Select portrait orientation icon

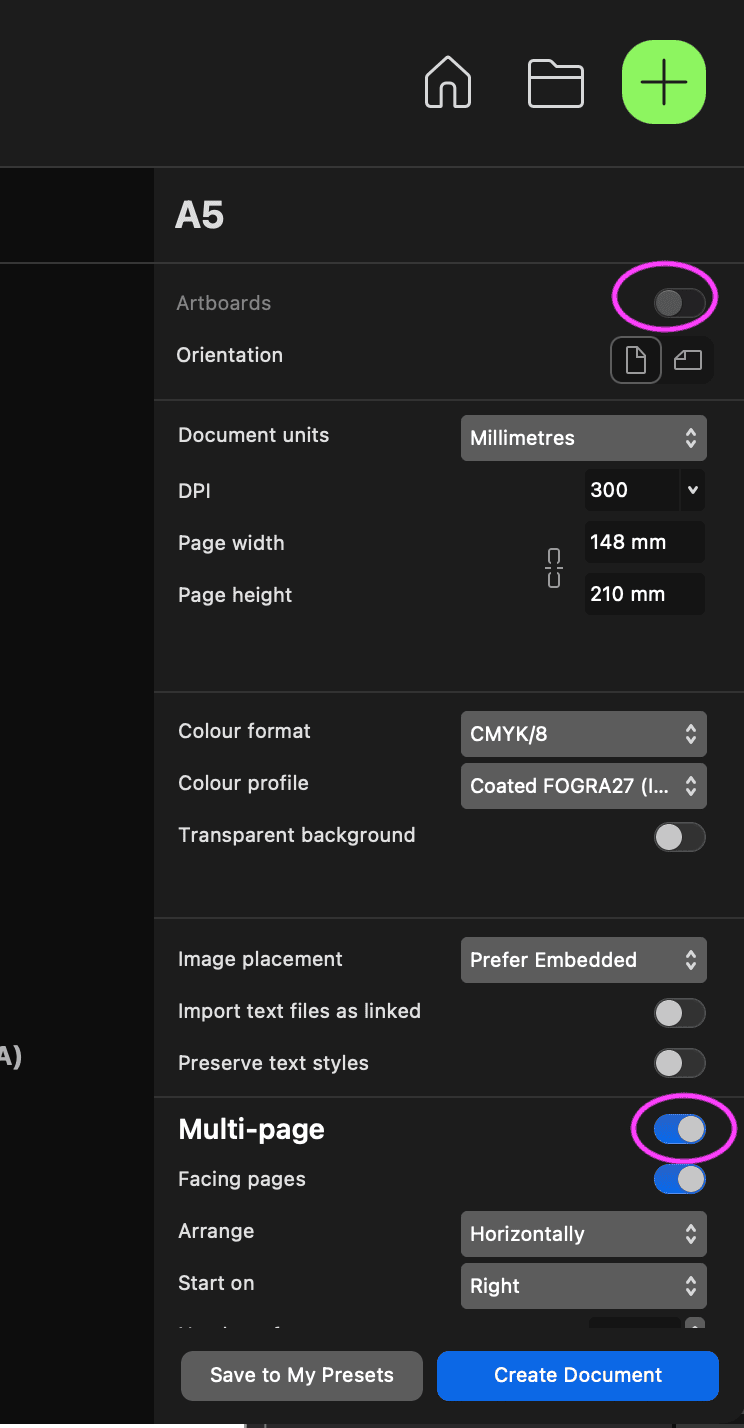pos(636,360)
